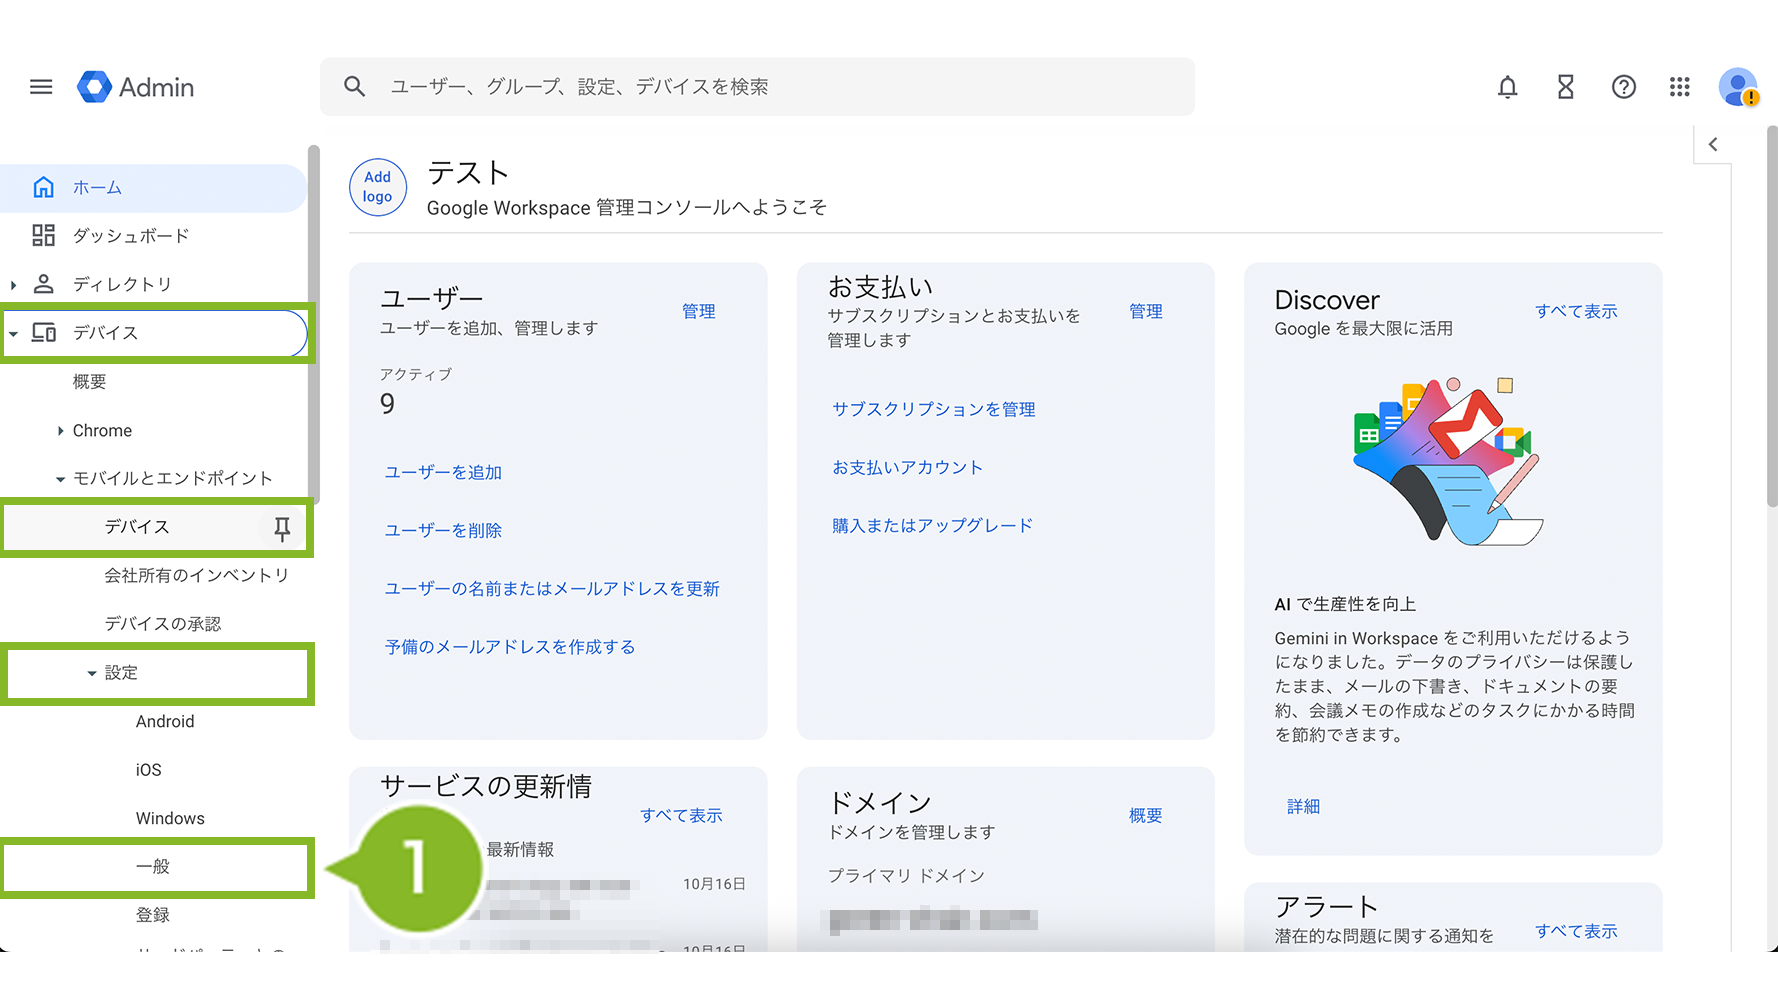Click サブスクリプションを管理 link
This screenshot has height=1000, width=1778.
point(933,409)
